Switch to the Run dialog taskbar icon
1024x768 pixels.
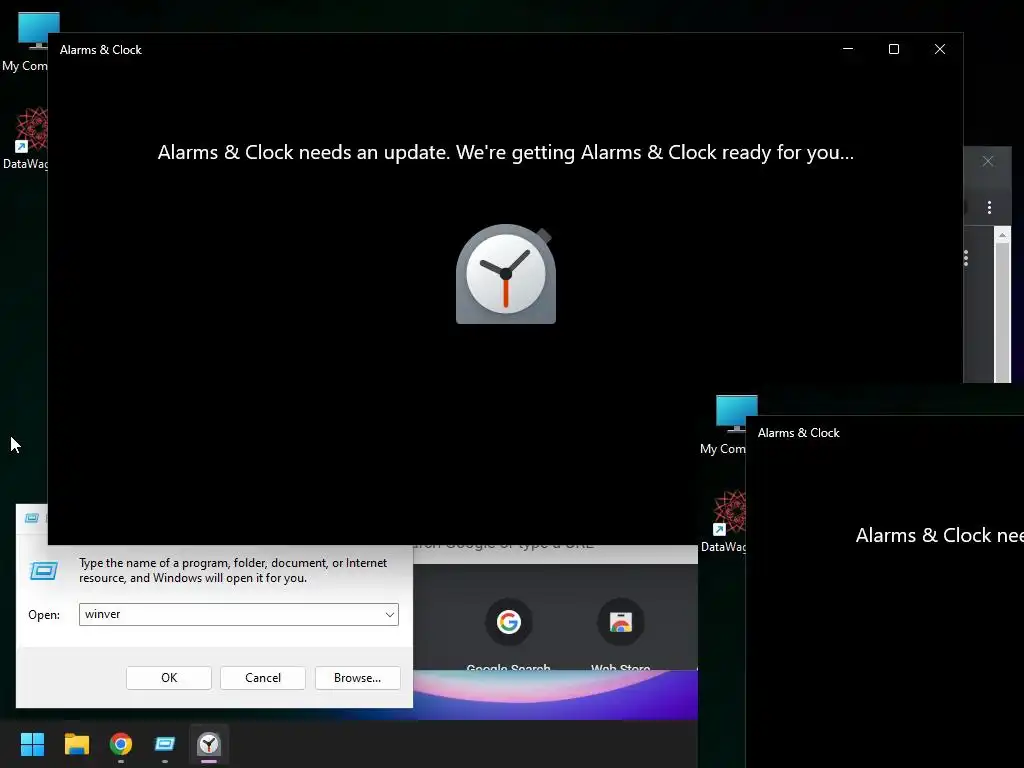point(165,744)
